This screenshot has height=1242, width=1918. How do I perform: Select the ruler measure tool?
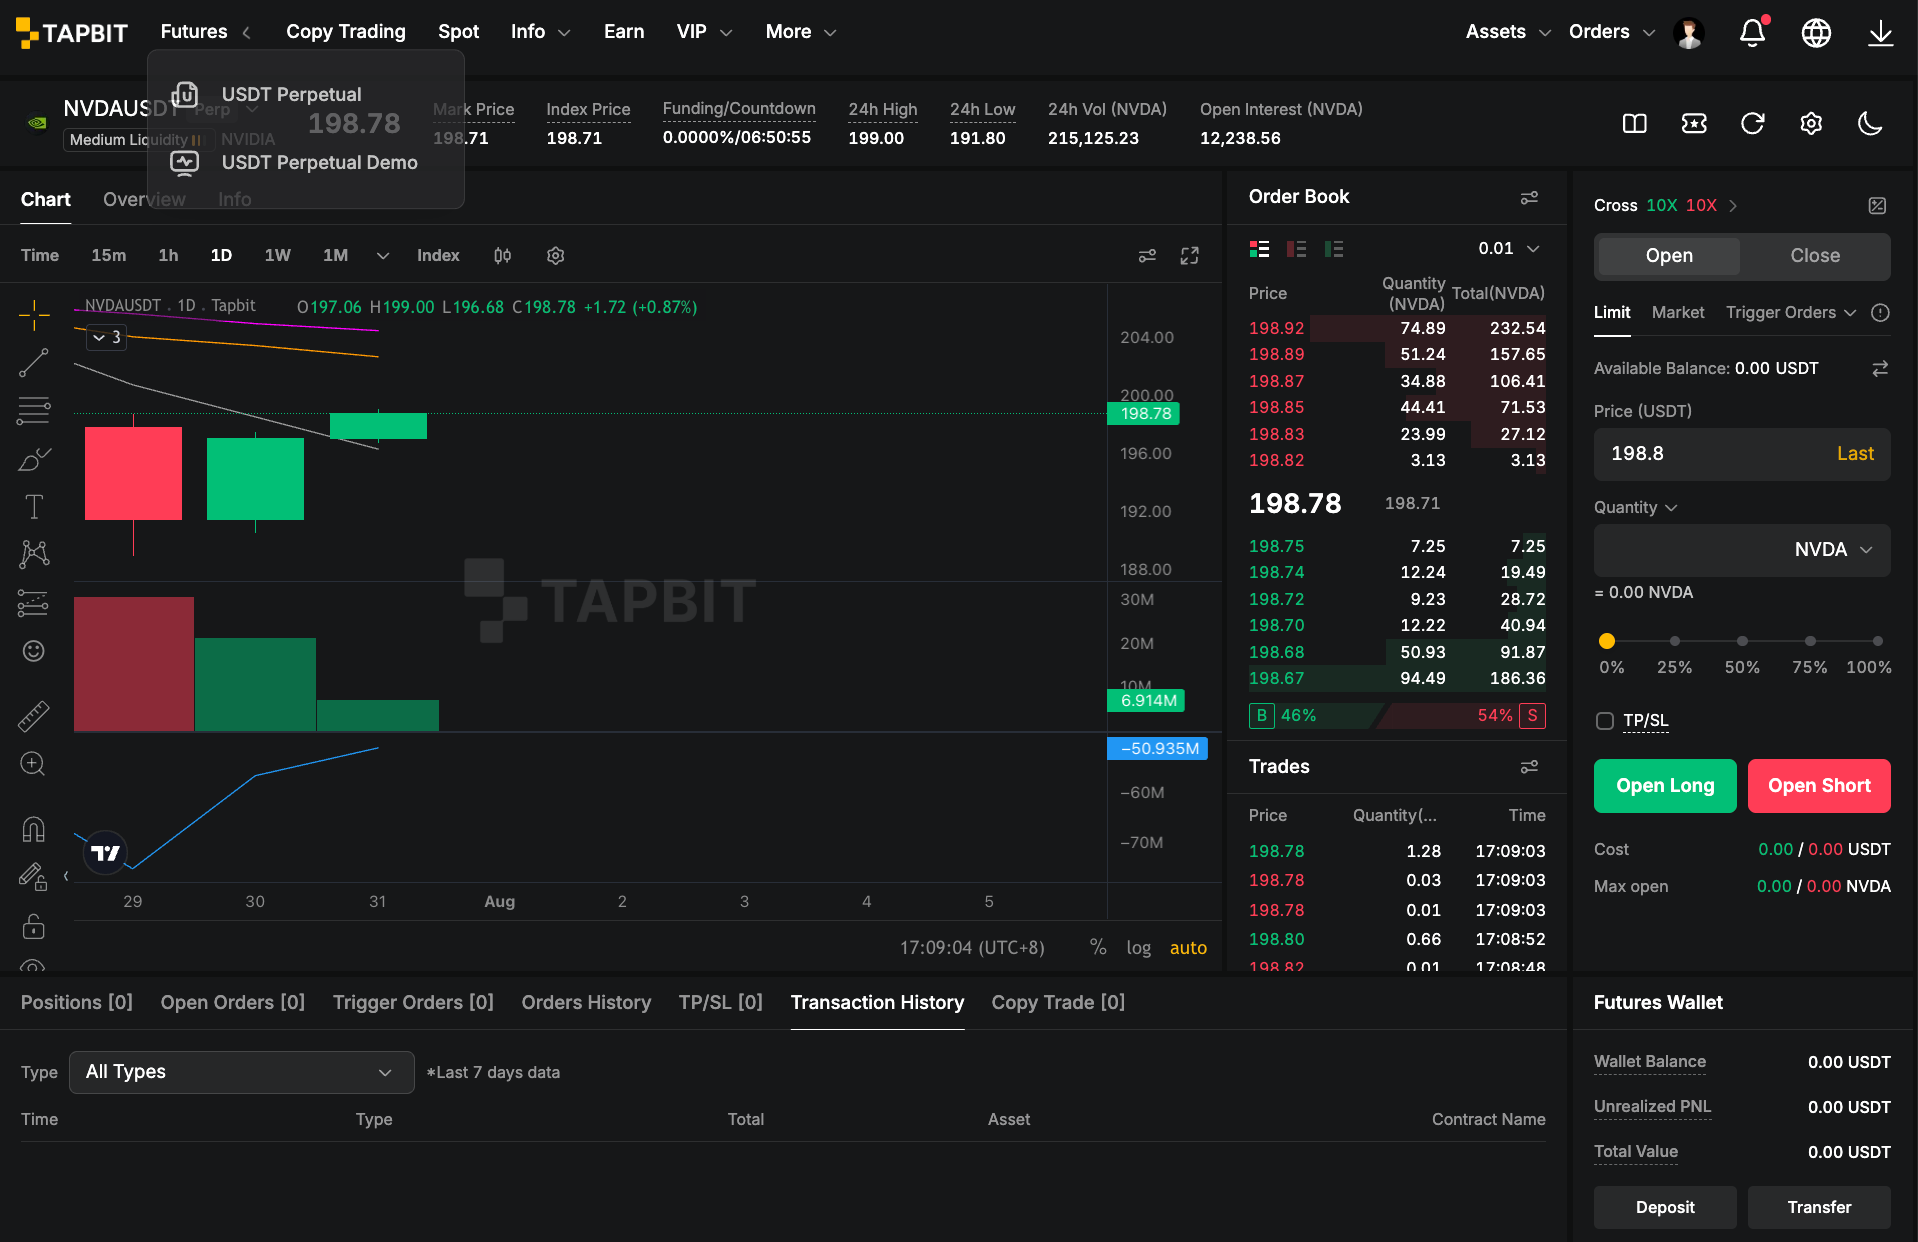(x=34, y=716)
